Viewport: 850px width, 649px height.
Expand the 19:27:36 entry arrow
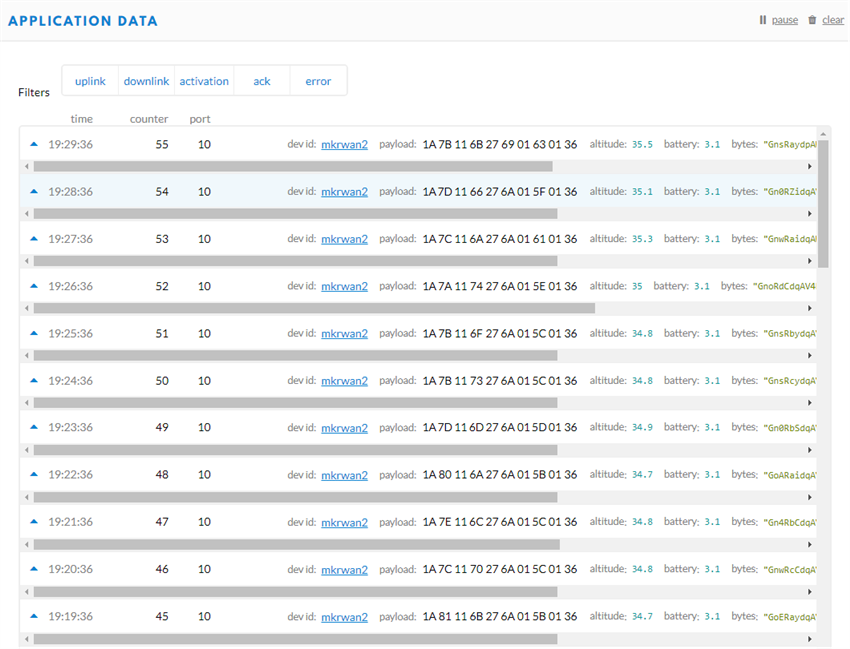pyautogui.click(x=33, y=239)
